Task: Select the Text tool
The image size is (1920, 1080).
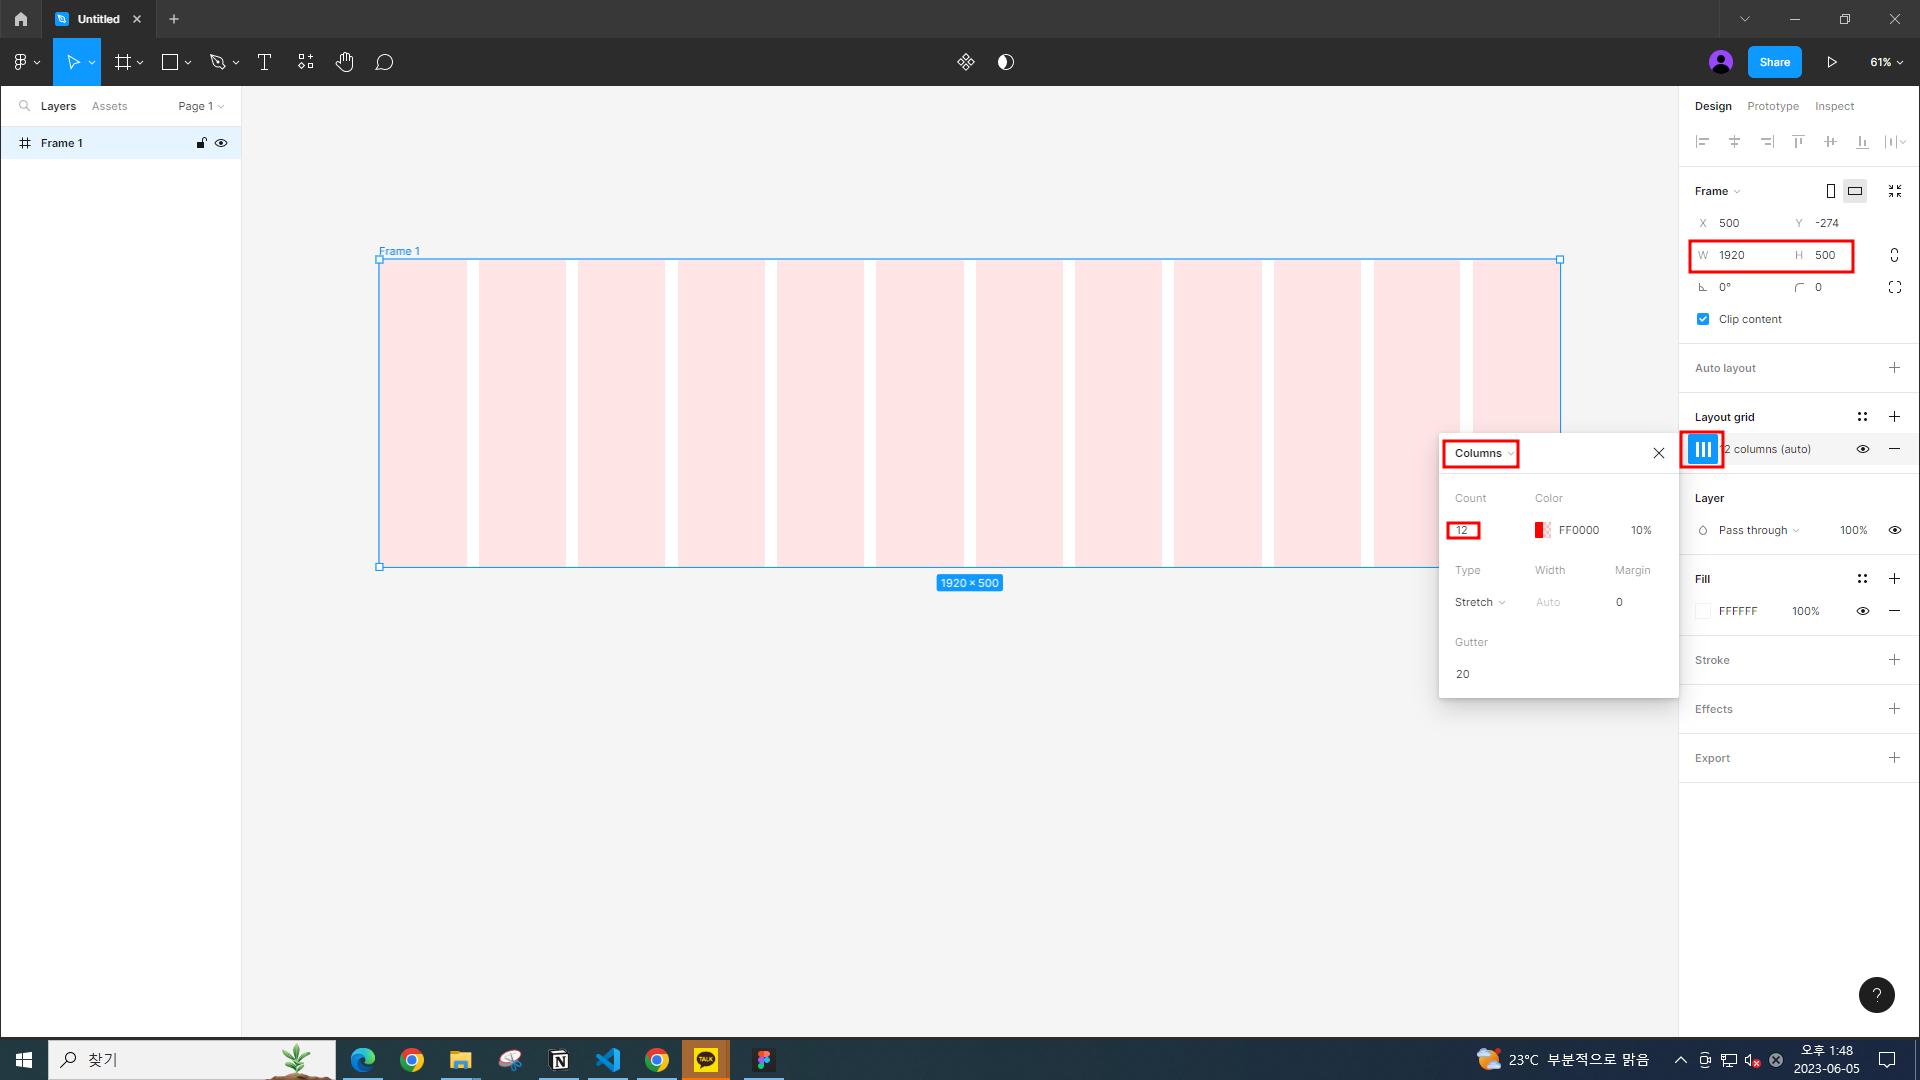Action: [x=264, y=62]
